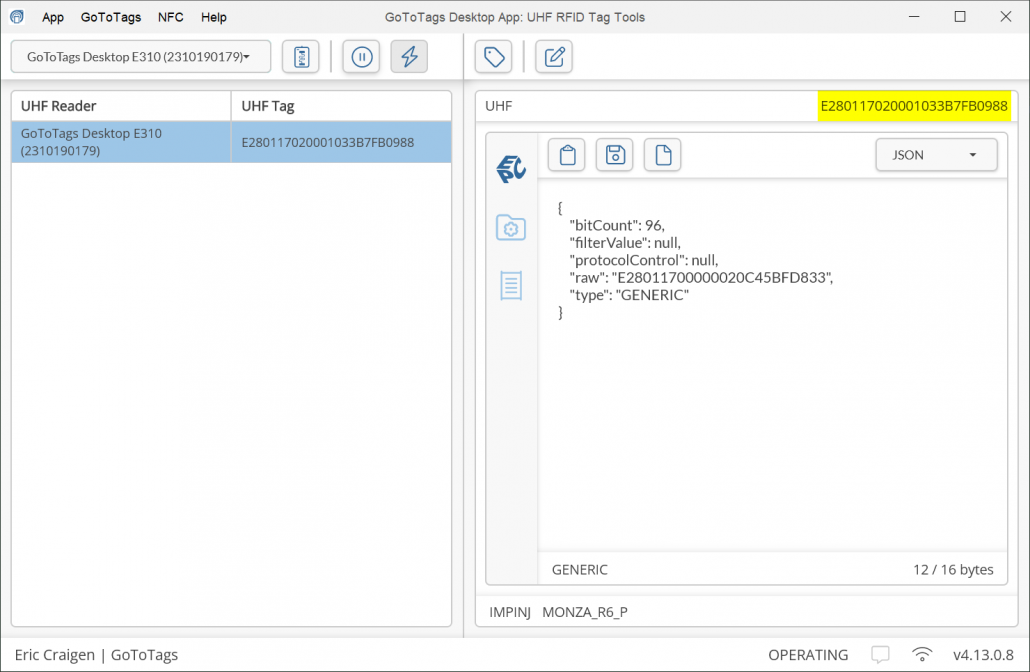Open the App menu
Screen dimensions: 1030x672
[x=53, y=17]
